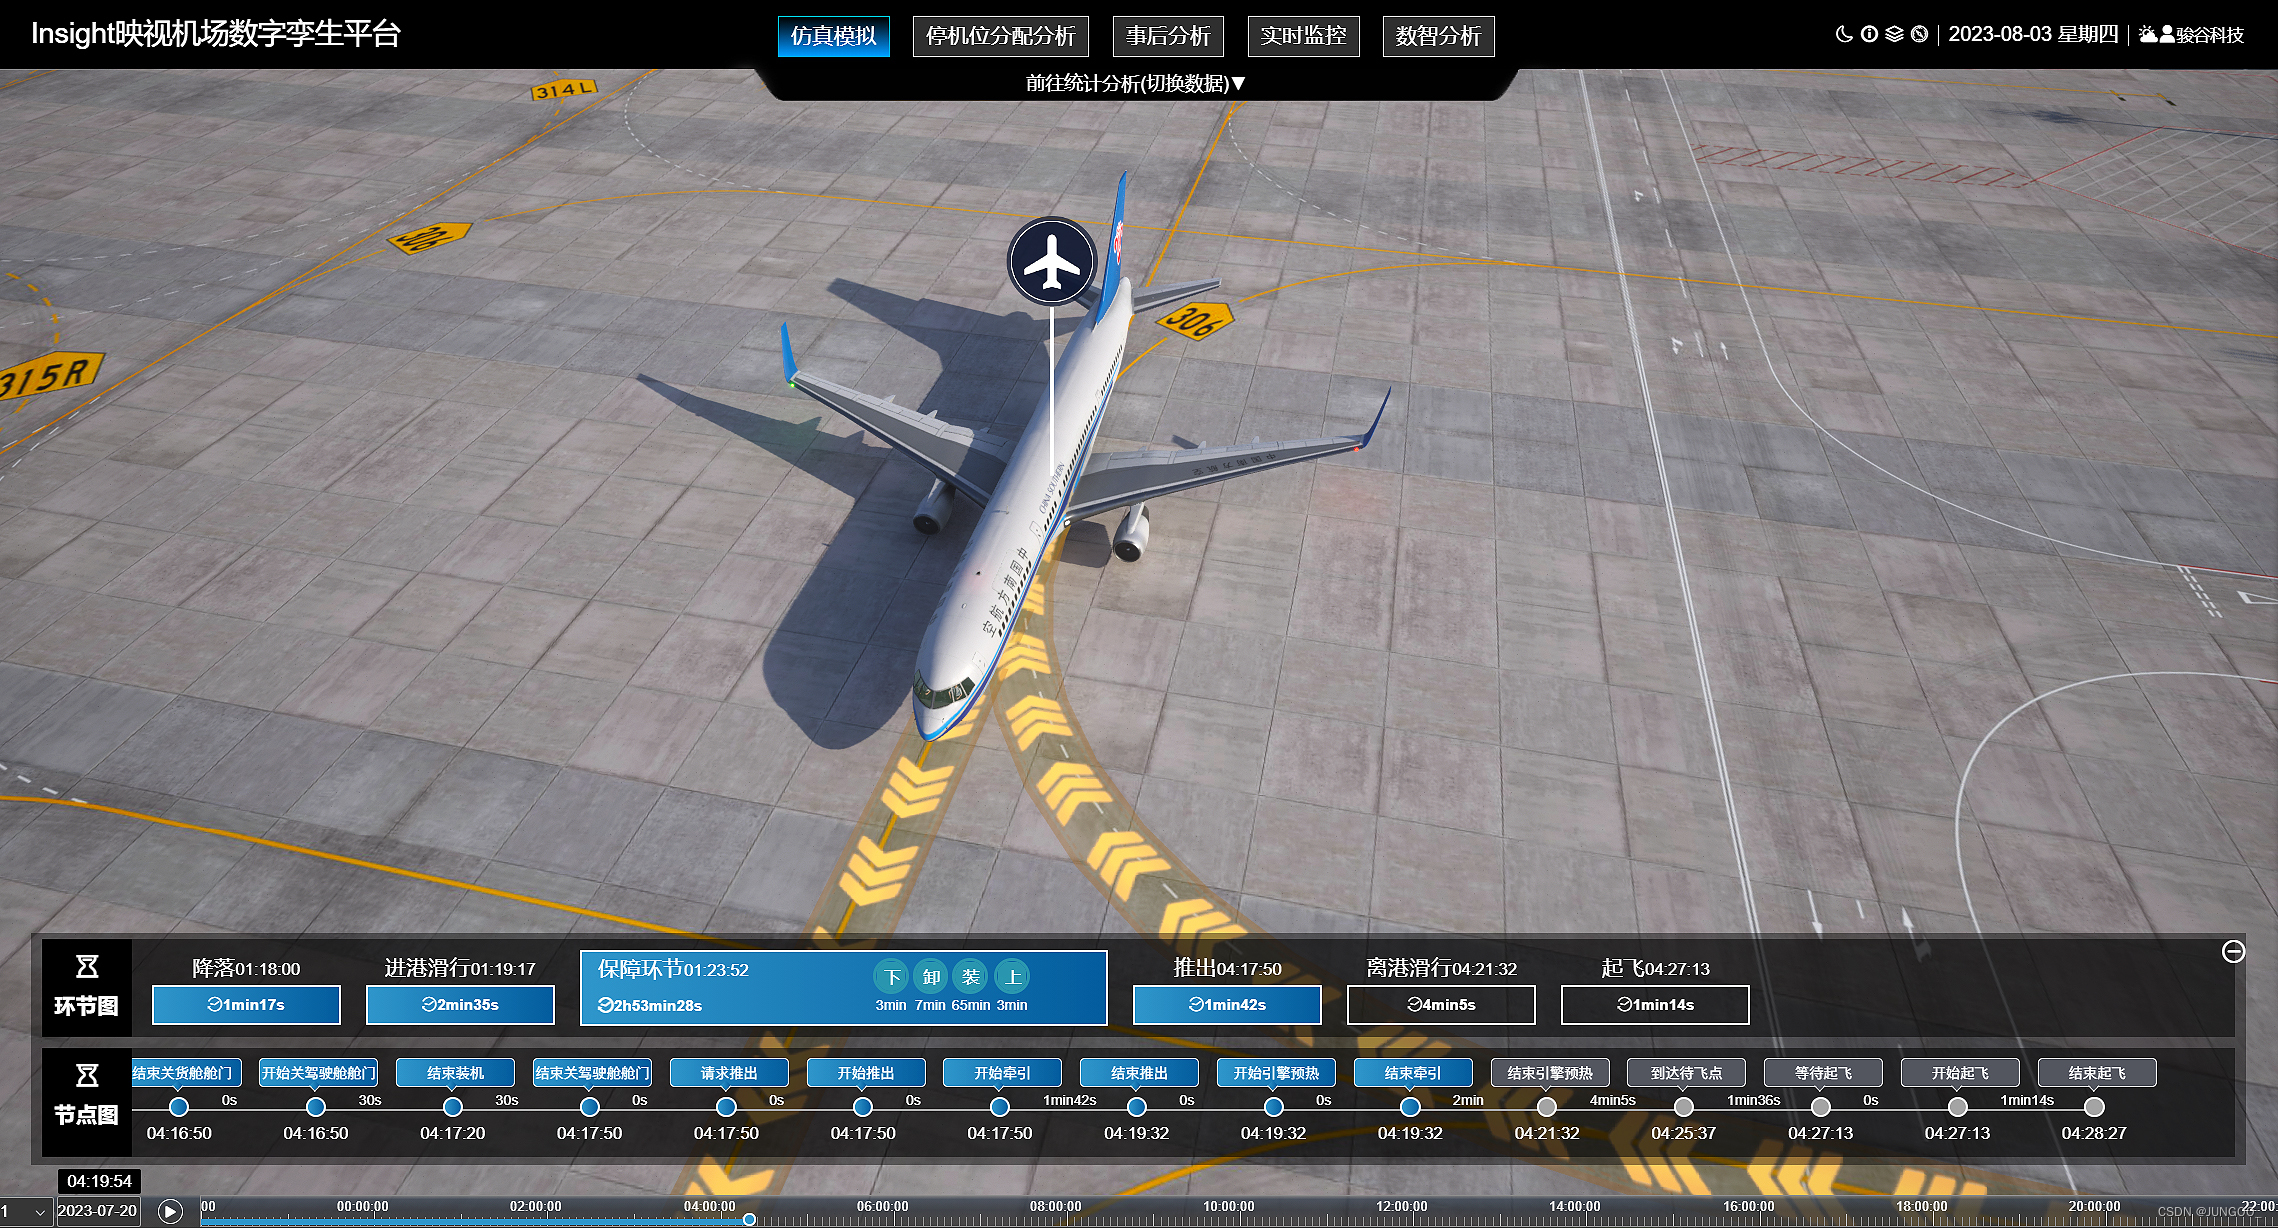Image resolution: width=2278 pixels, height=1228 pixels.
Task: Click the weather sun-cloud icon
Action: pos(2147,35)
